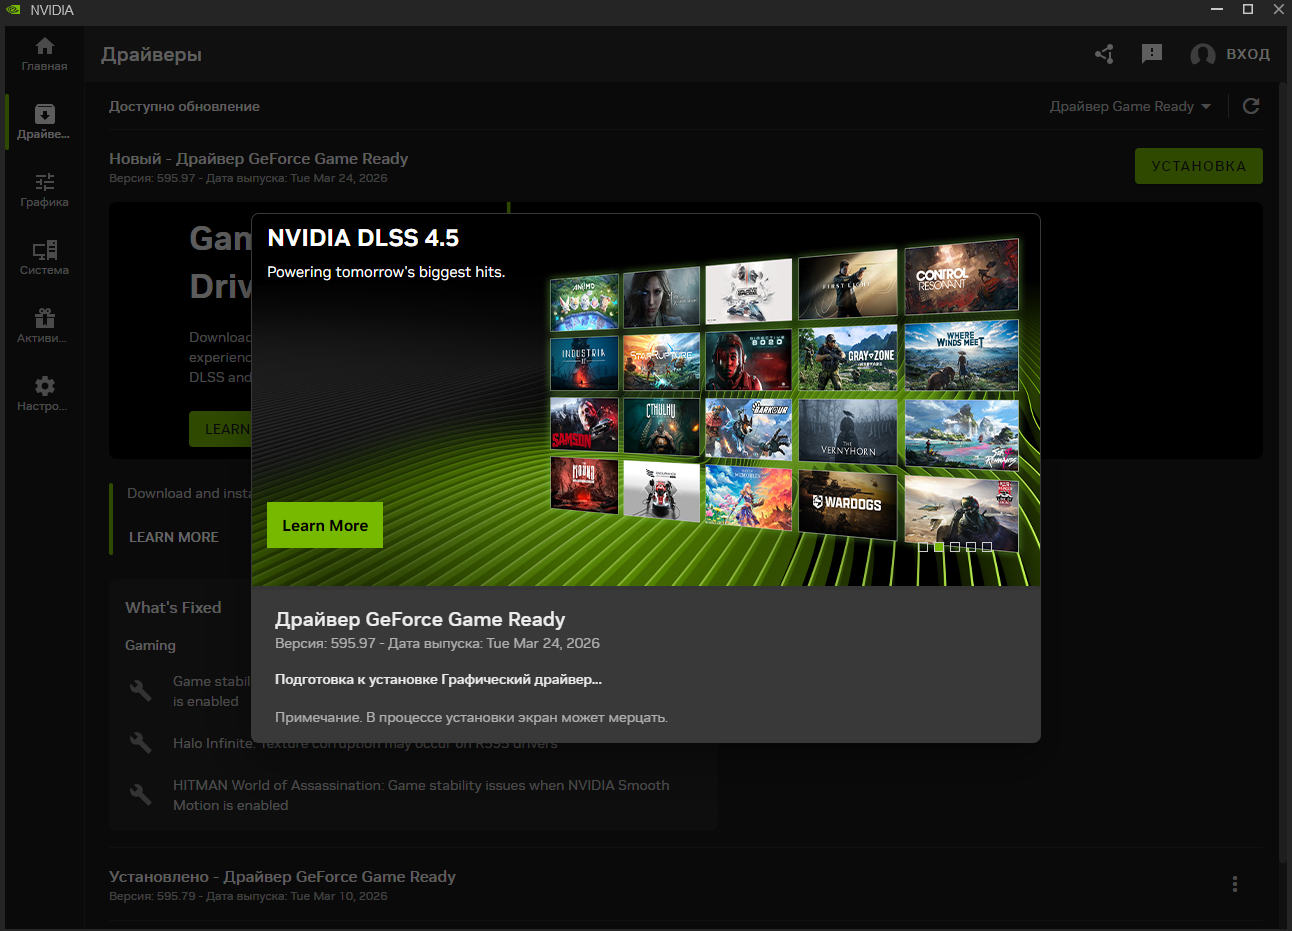Click the Control Resonant game tile
Image resolution: width=1292 pixels, height=931 pixels.
[961, 276]
